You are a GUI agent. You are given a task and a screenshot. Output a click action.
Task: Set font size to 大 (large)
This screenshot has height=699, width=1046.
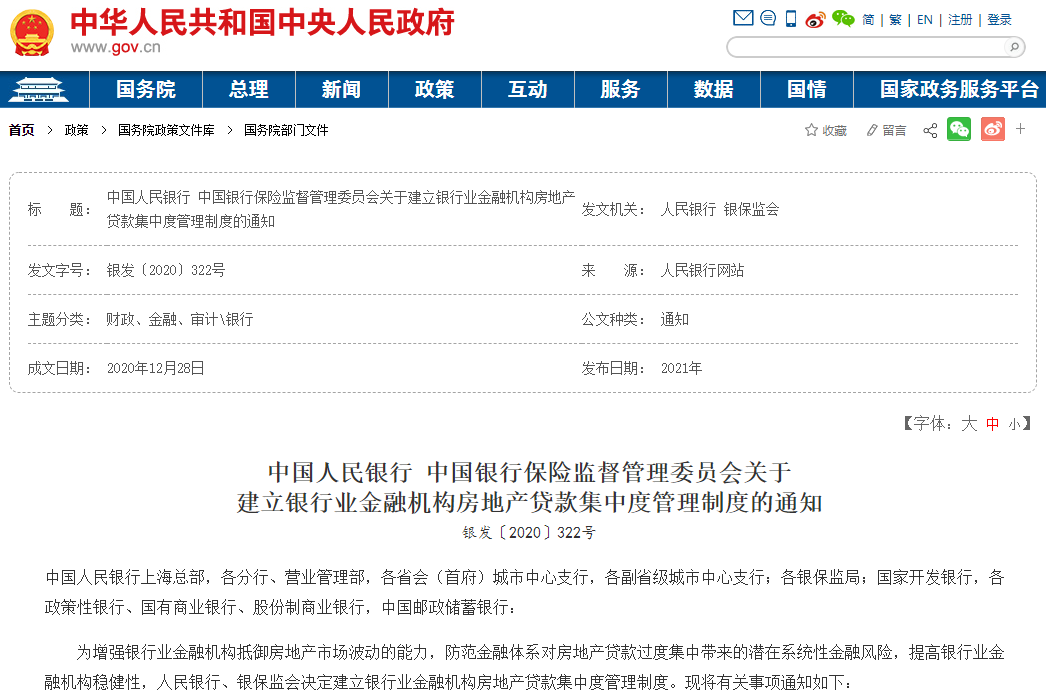[968, 424]
